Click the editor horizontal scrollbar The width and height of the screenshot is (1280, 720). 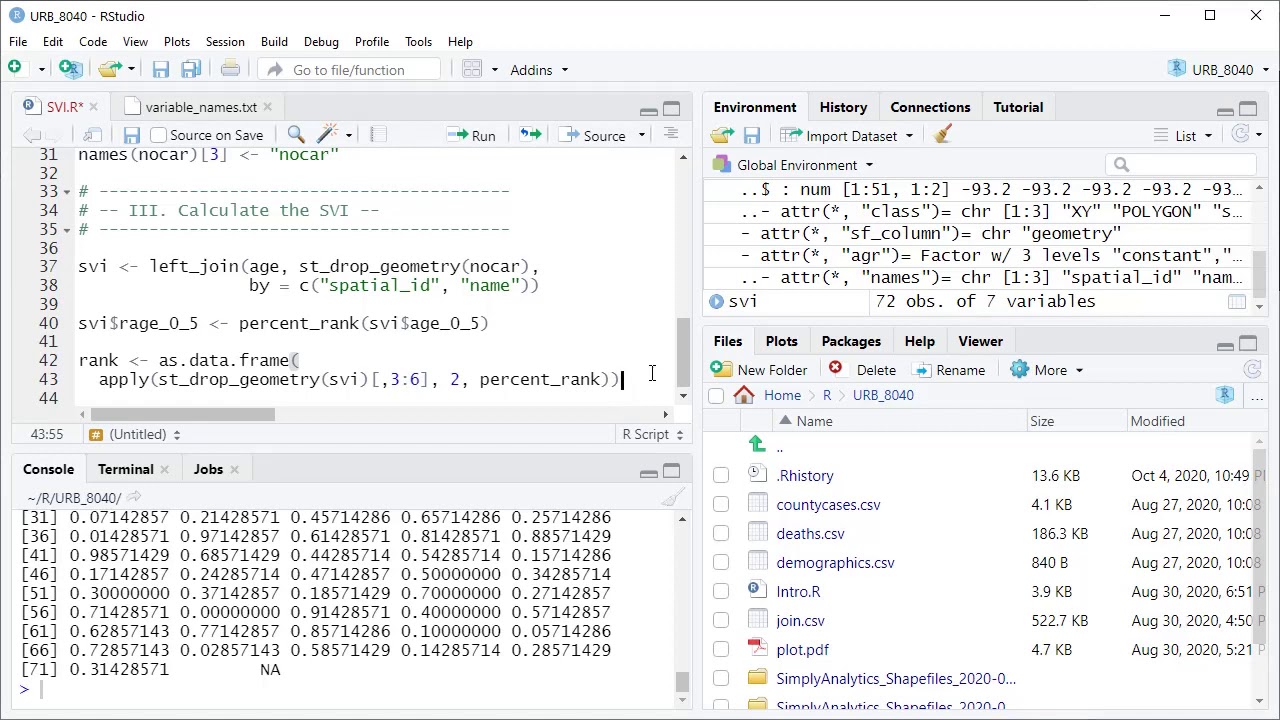tap(182, 414)
